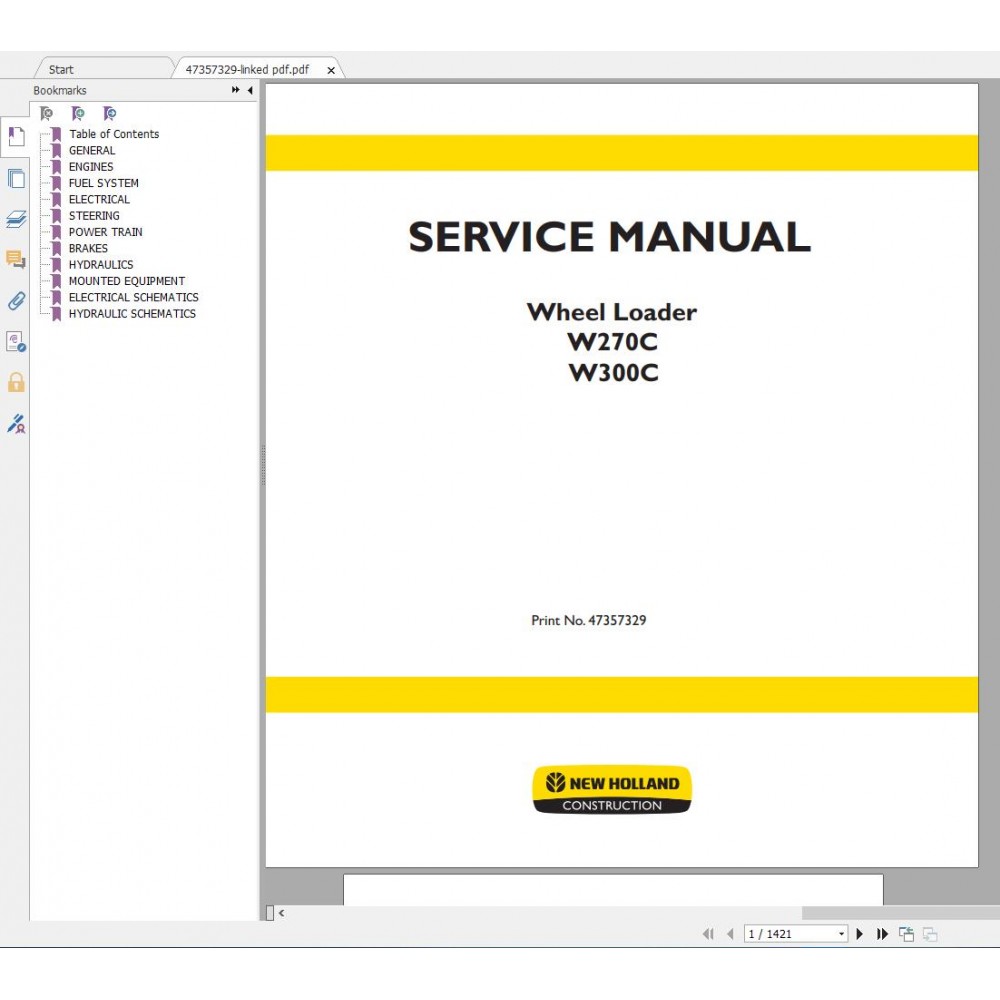Click the New Holland Construction logo
1000x1000 pixels.
(612, 790)
